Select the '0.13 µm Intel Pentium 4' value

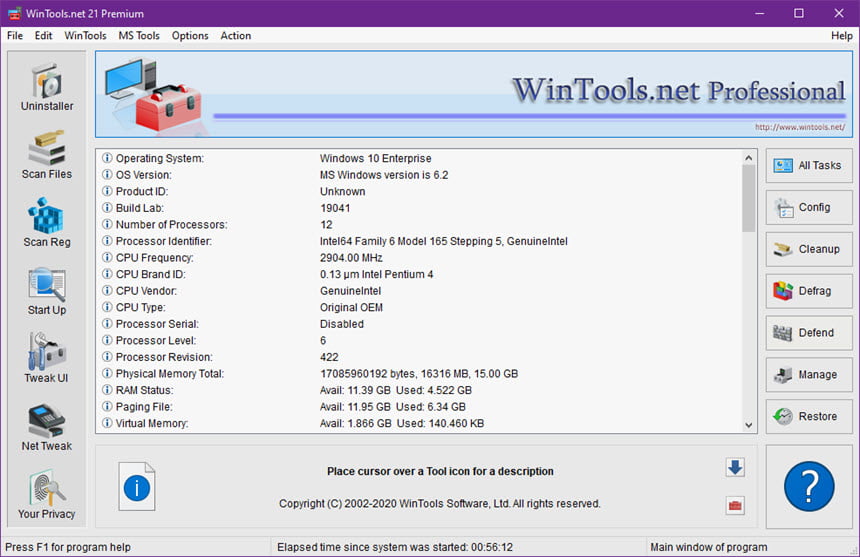[376, 274]
